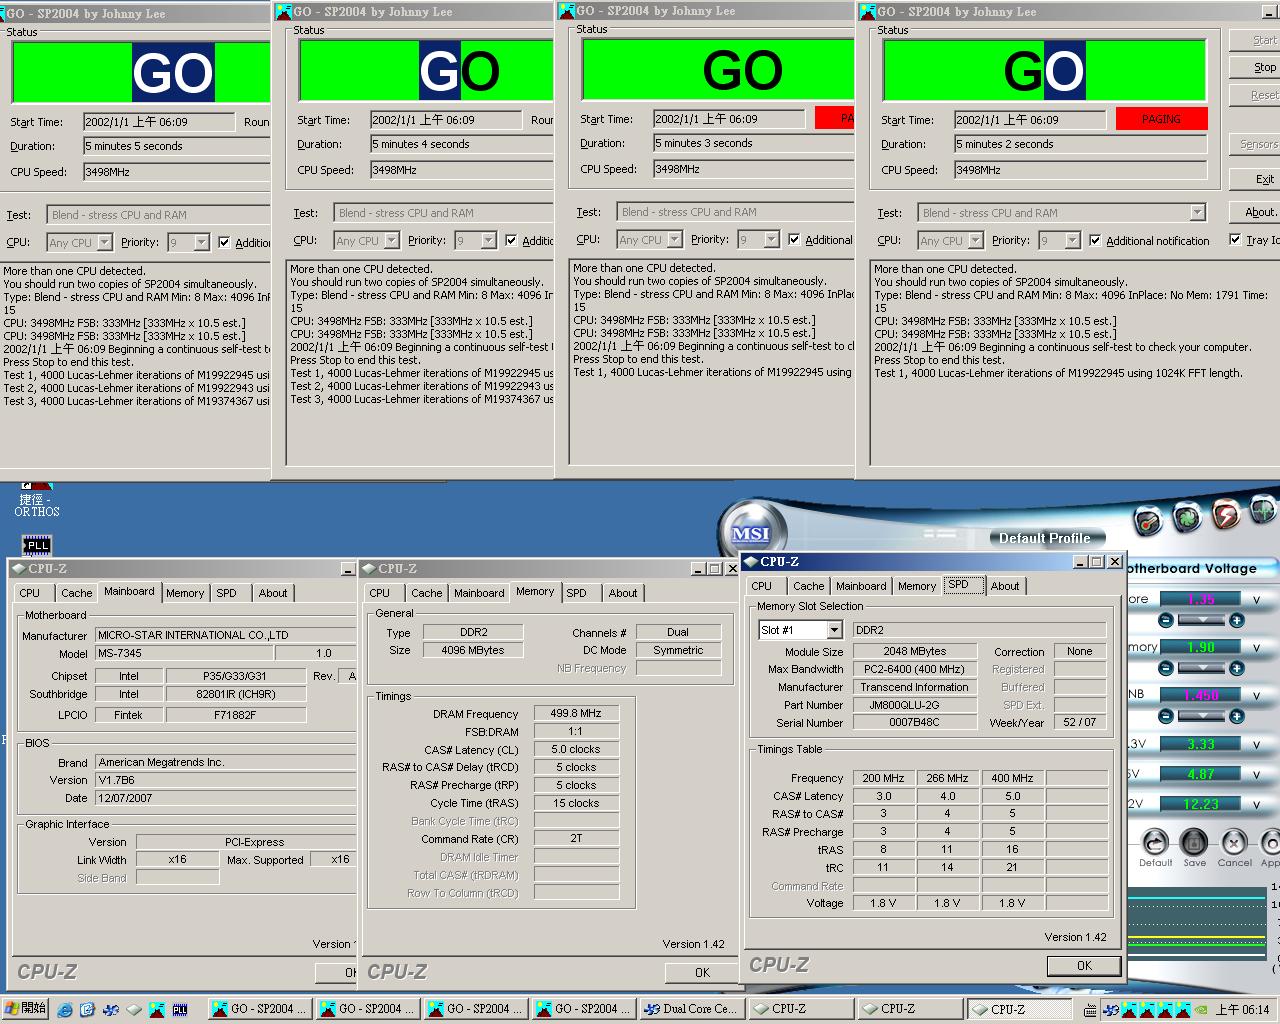Open Slot #1 dropdown in CPU-Z SPD
The height and width of the screenshot is (1024, 1280).
click(x=834, y=630)
